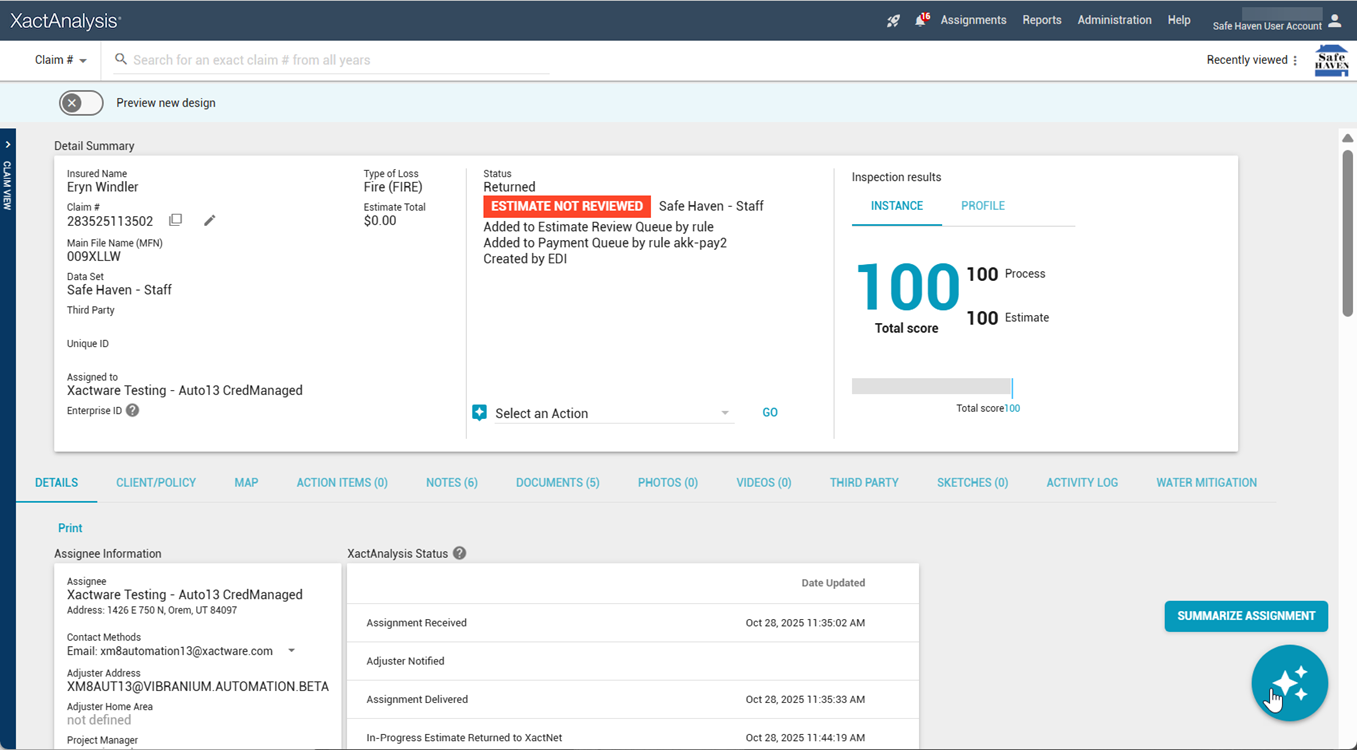
Task: Click the XactAnalysis logo
Action: pos(66,20)
